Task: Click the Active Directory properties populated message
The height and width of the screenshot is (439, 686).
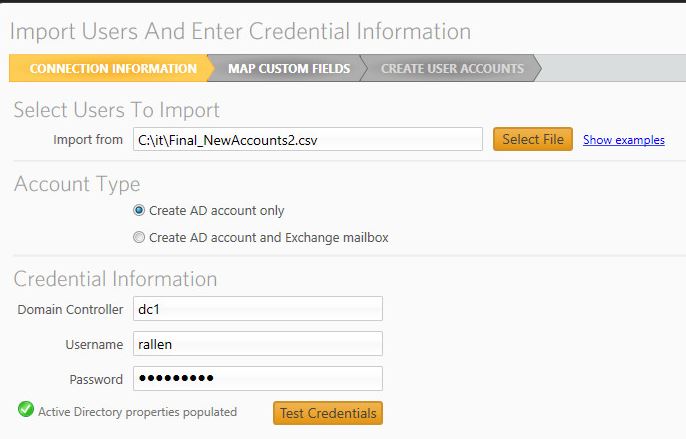Action: [137, 412]
